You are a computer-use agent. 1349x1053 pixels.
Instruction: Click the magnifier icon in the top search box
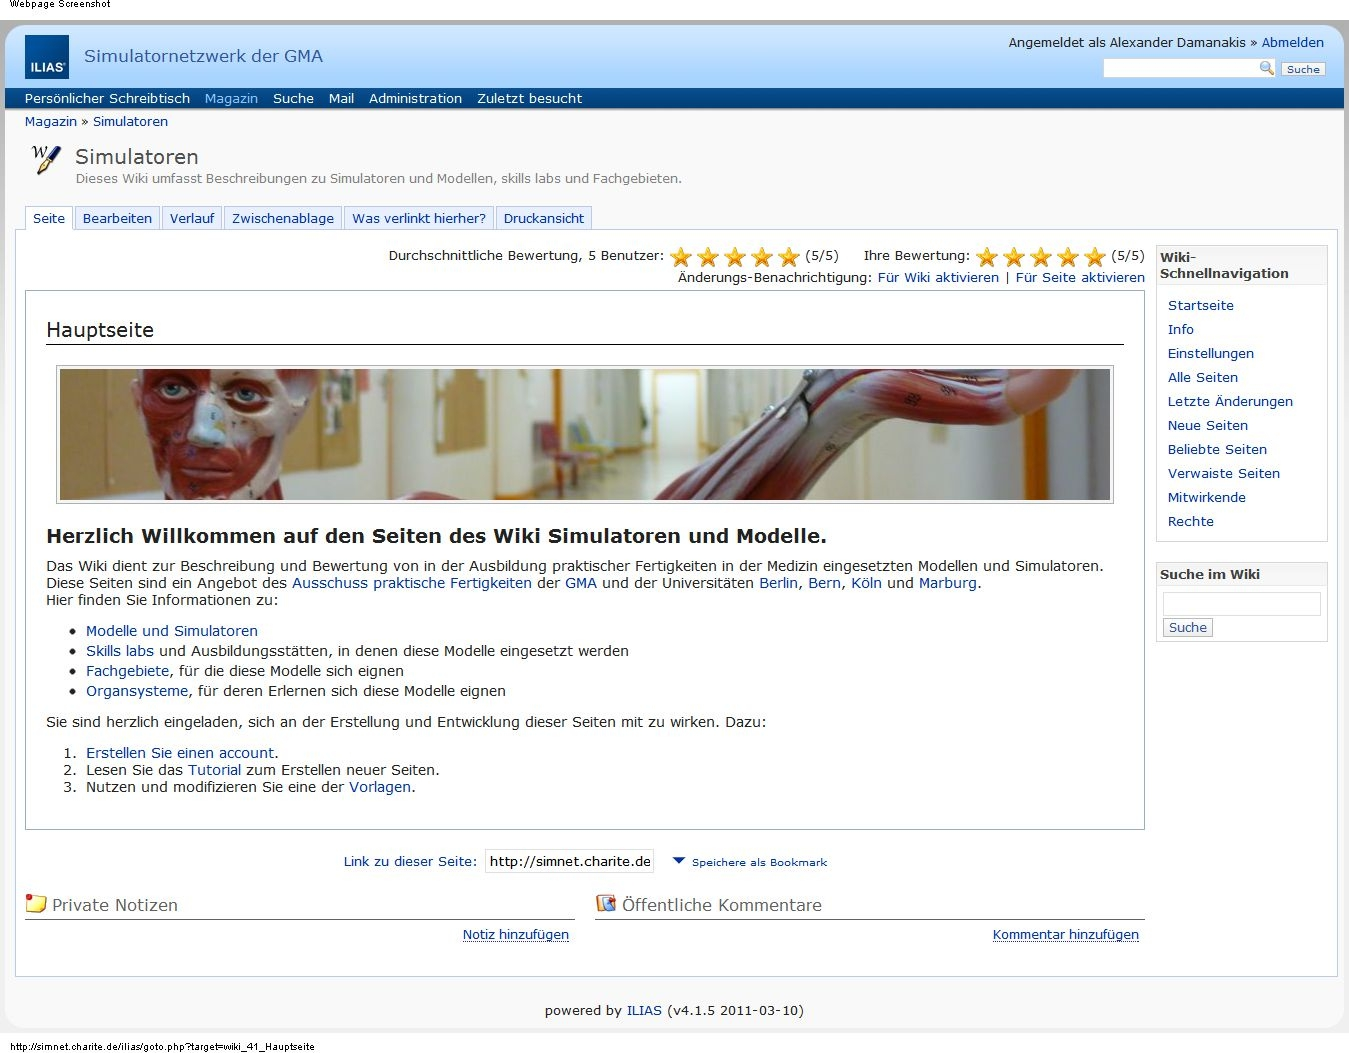click(1266, 68)
